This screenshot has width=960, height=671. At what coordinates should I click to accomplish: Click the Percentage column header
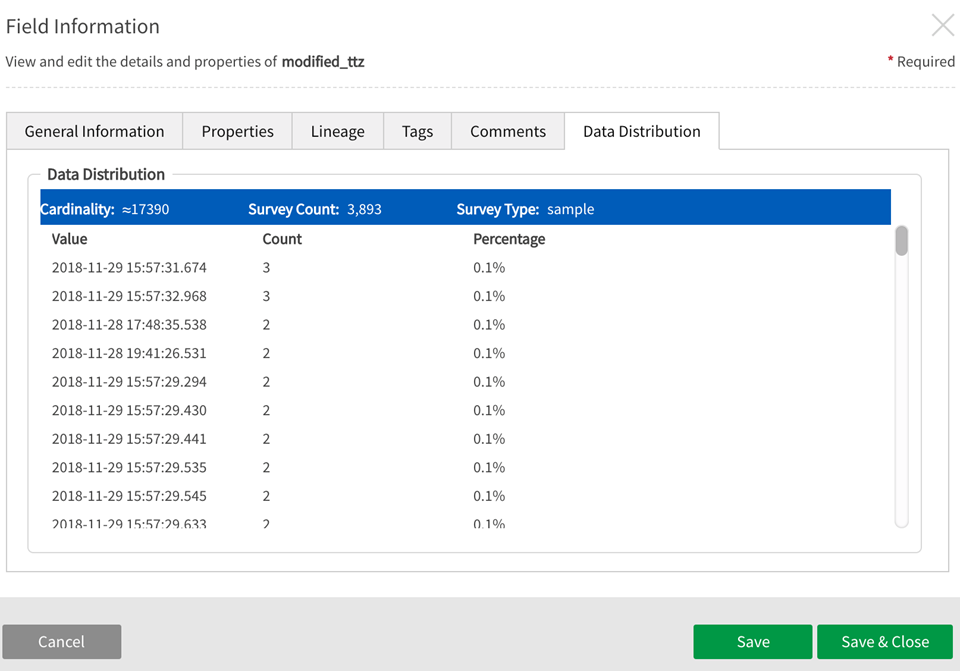(x=509, y=239)
